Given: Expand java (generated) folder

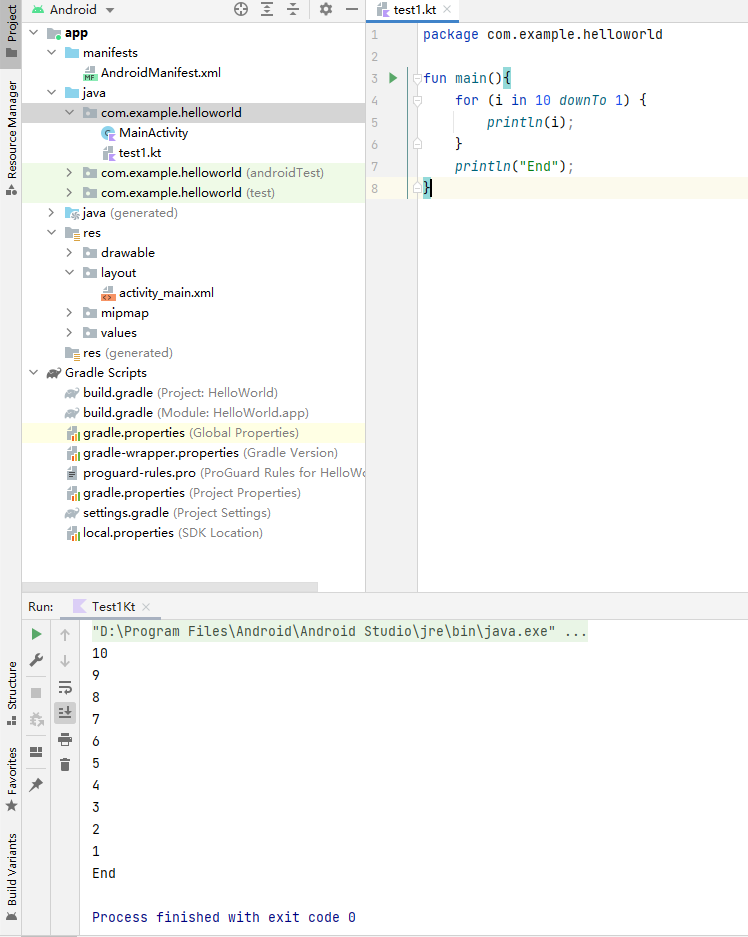Looking at the screenshot, I should pos(52,213).
